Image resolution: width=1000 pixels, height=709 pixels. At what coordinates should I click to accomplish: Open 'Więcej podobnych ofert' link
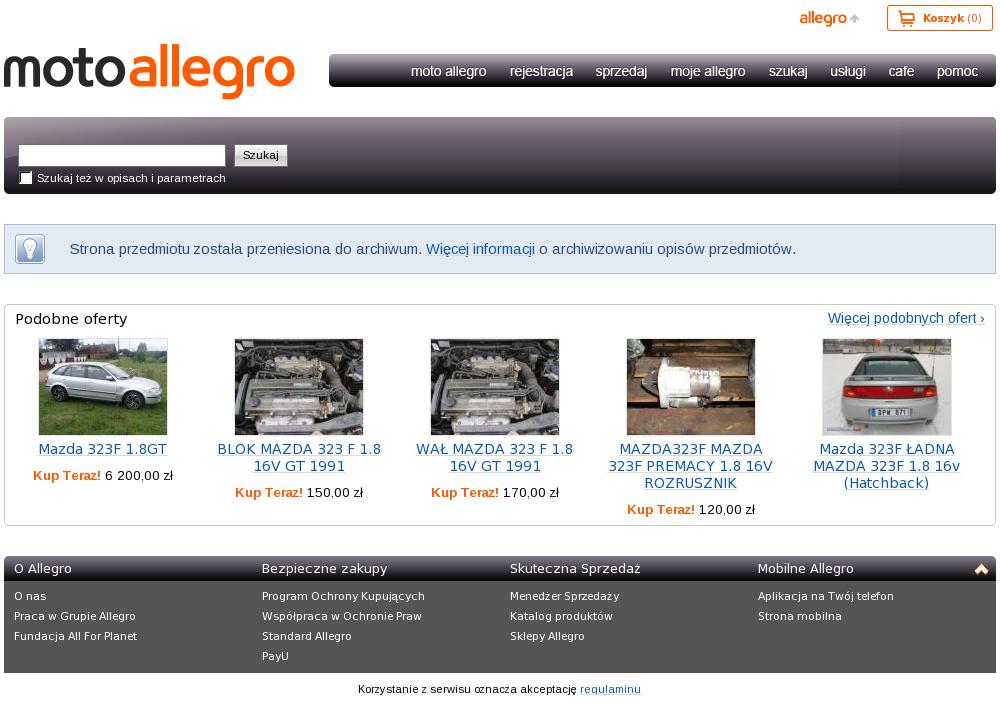click(x=906, y=318)
